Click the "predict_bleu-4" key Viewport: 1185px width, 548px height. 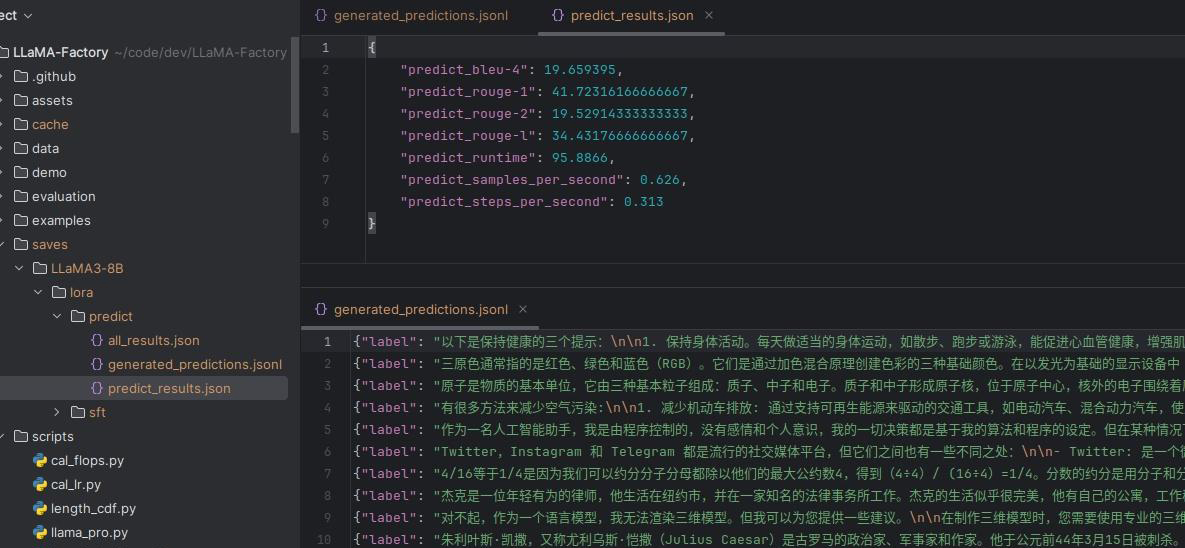[x=463, y=70]
